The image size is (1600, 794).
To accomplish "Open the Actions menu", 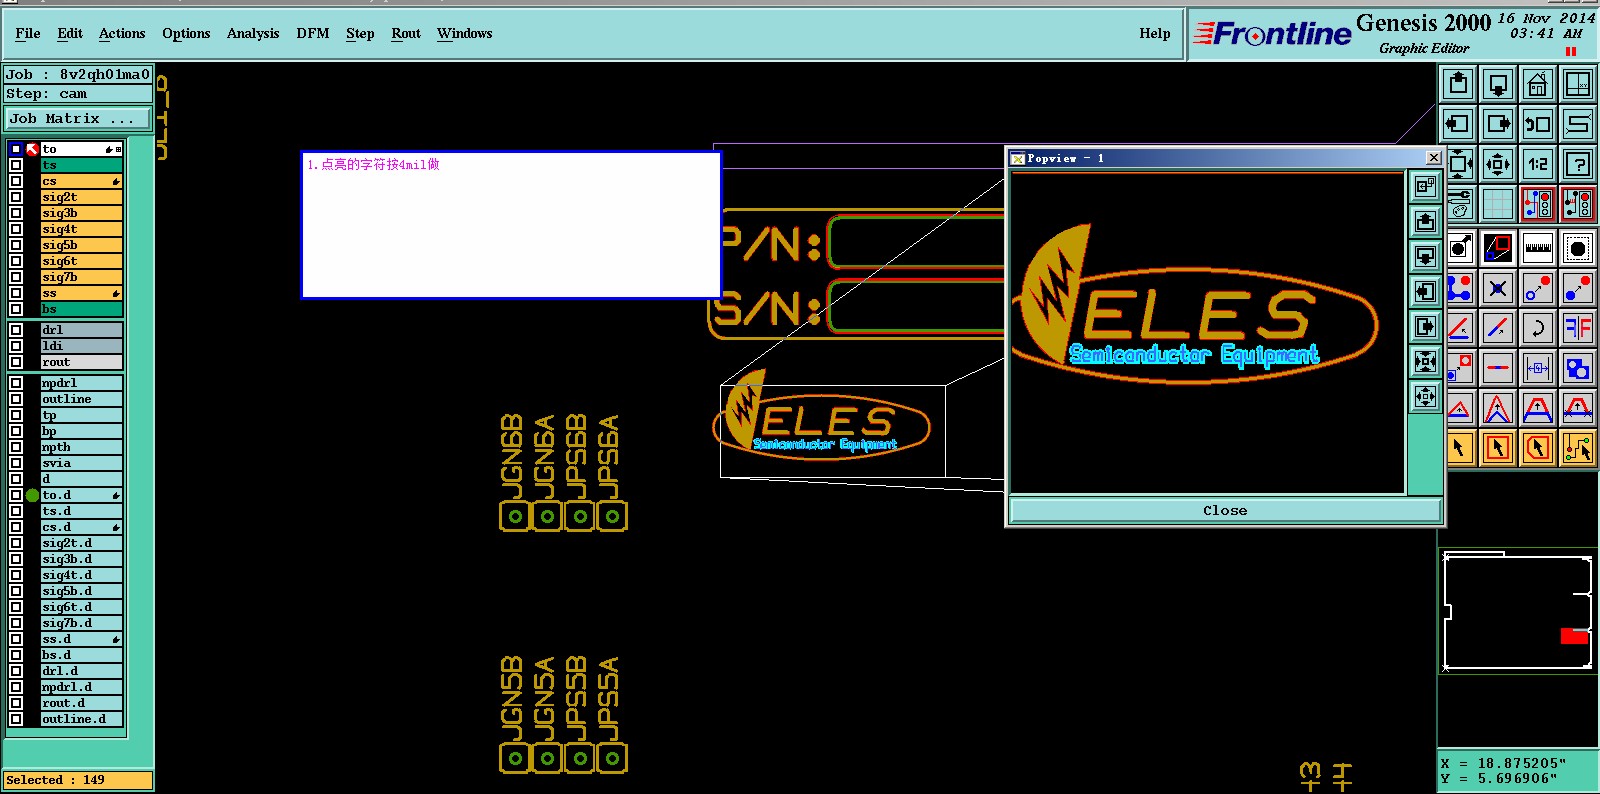I will 122,33.
